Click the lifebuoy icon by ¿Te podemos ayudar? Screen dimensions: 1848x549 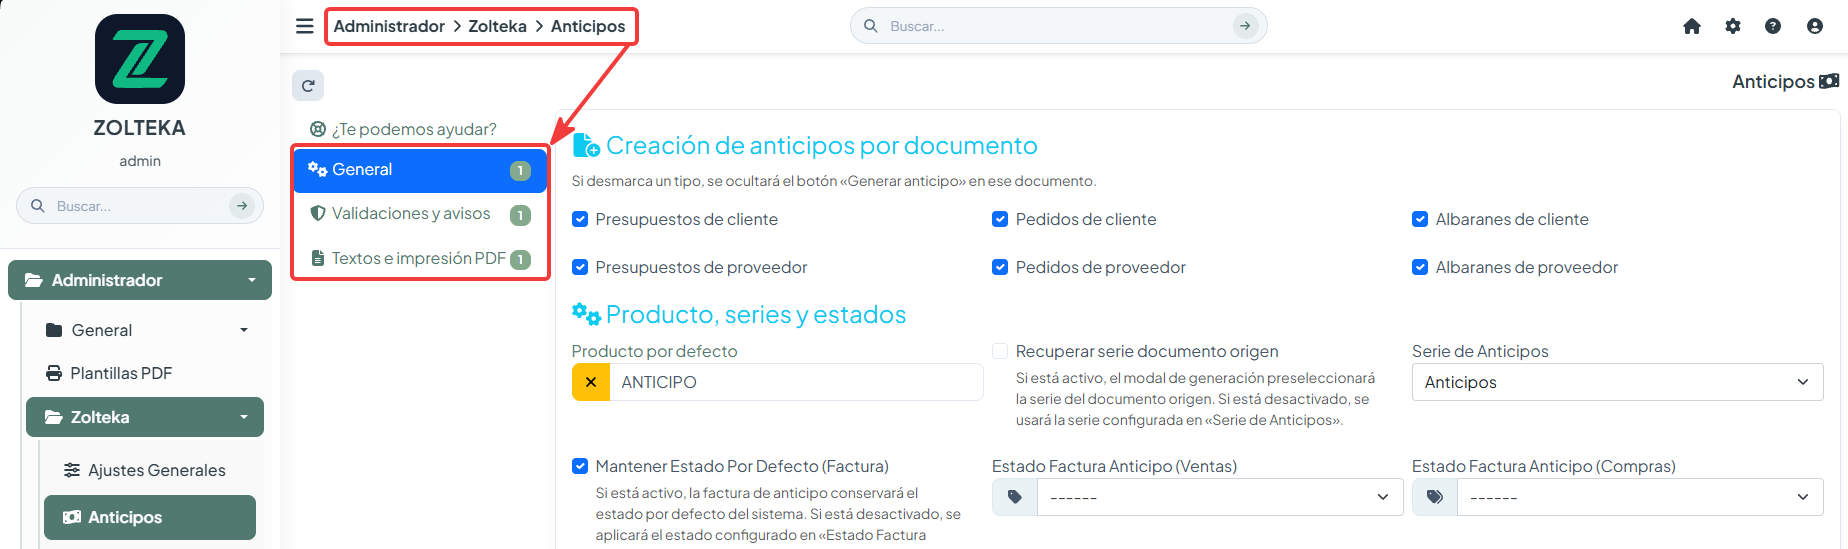pyautogui.click(x=318, y=129)
